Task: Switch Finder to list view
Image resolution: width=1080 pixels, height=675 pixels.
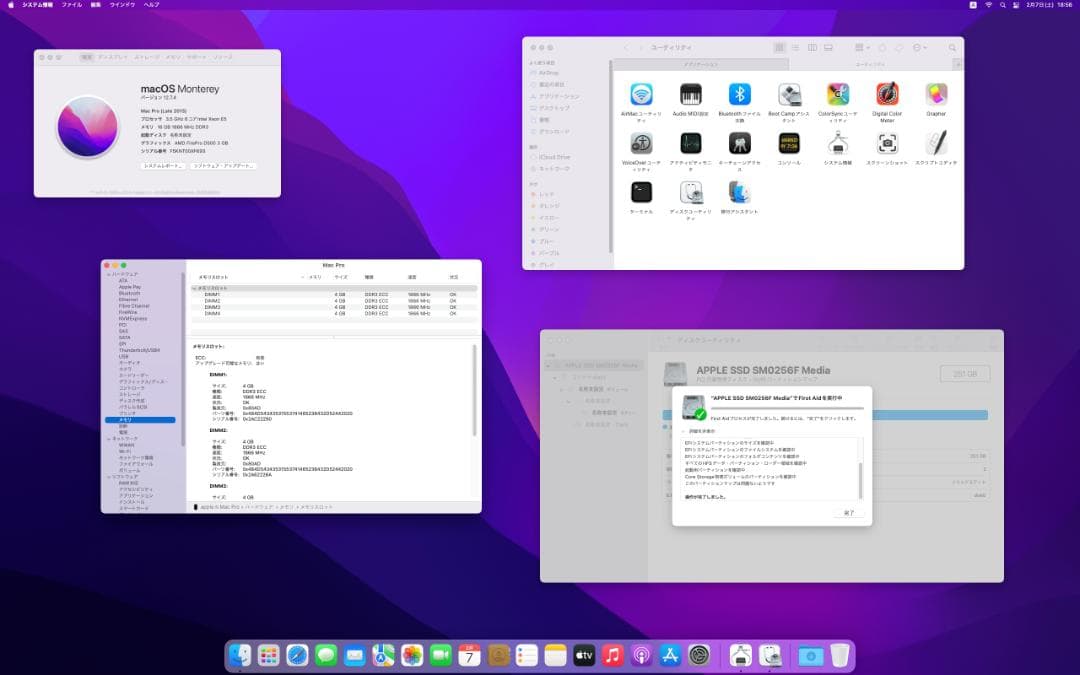Action: click(796, 47)
